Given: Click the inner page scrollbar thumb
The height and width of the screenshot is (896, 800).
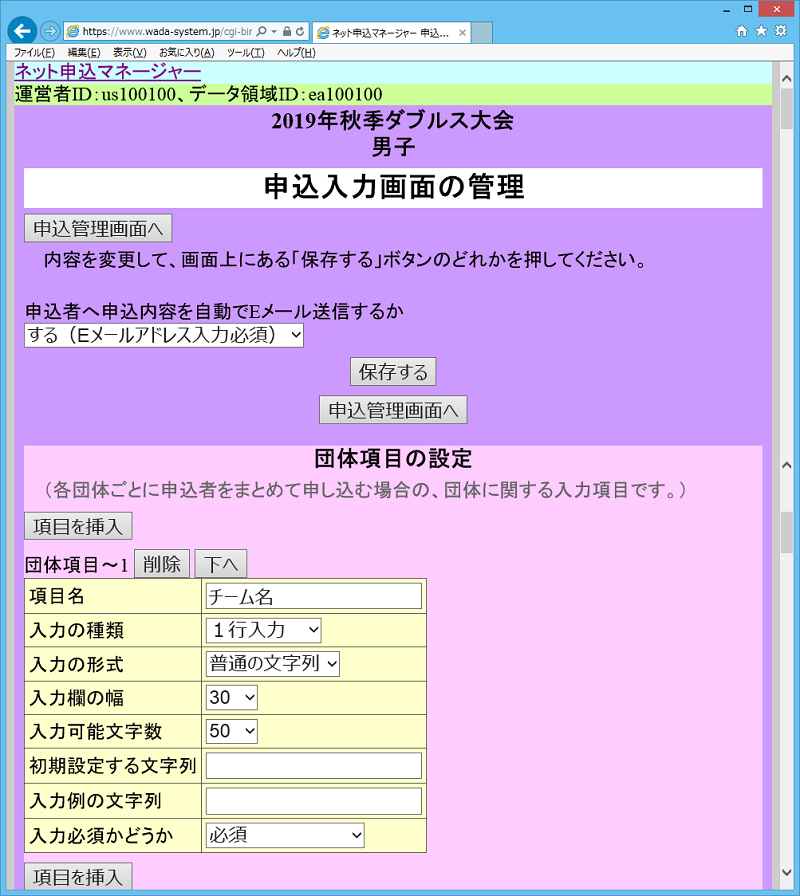Looking at the screenshot, I should click(x=787, y=533).
